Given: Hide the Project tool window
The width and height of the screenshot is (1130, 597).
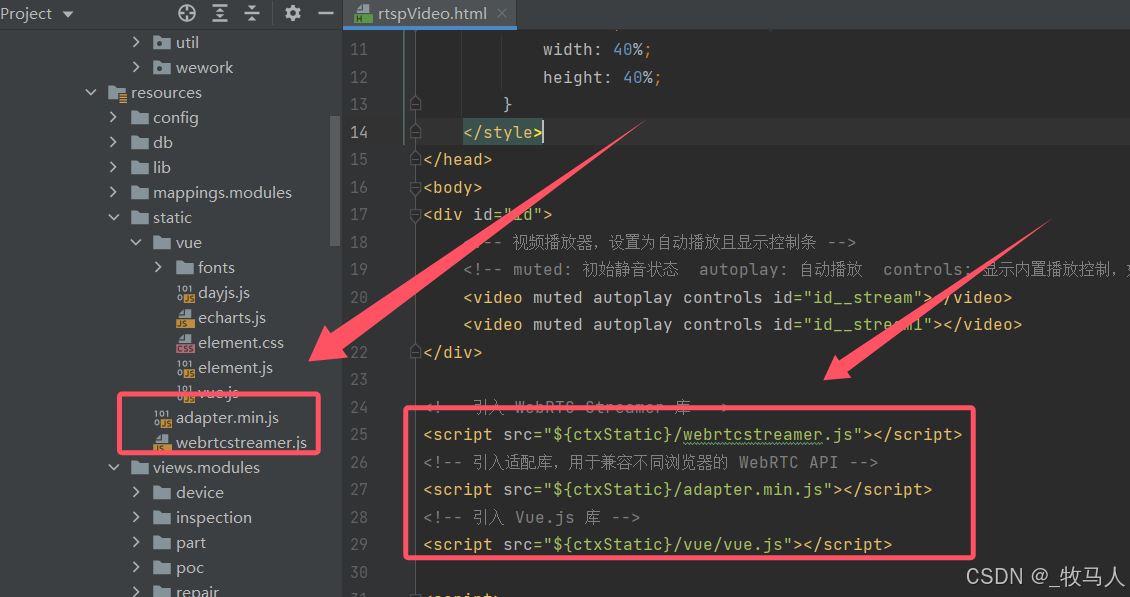Looking at the screenshot, I should pos(325,14).
